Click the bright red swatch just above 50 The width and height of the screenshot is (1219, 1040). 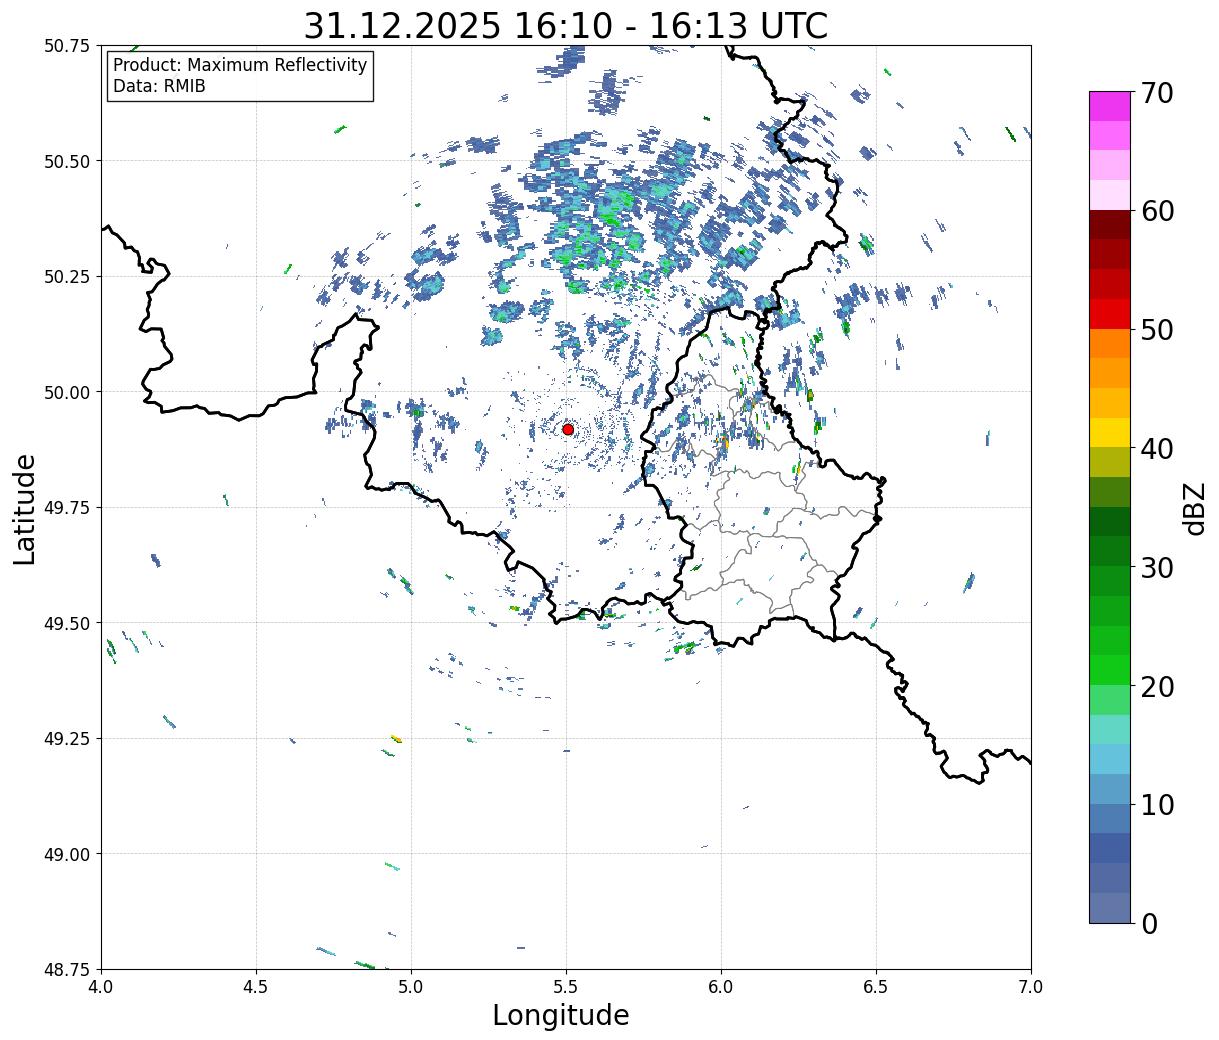(1110, 313)
